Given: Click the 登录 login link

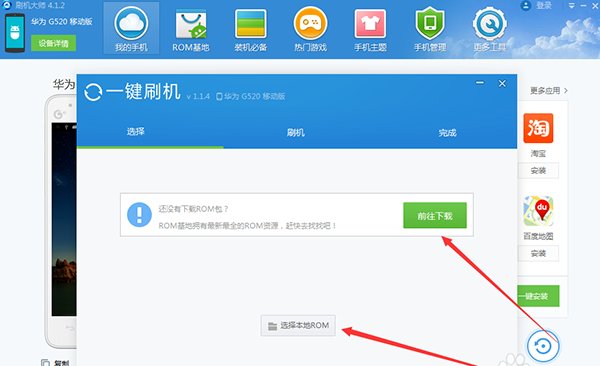Looking at the screenshot, I should coord(544,5).
